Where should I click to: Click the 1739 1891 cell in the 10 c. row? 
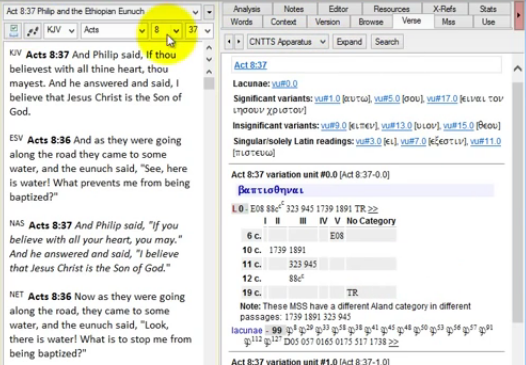coord(287,250)
